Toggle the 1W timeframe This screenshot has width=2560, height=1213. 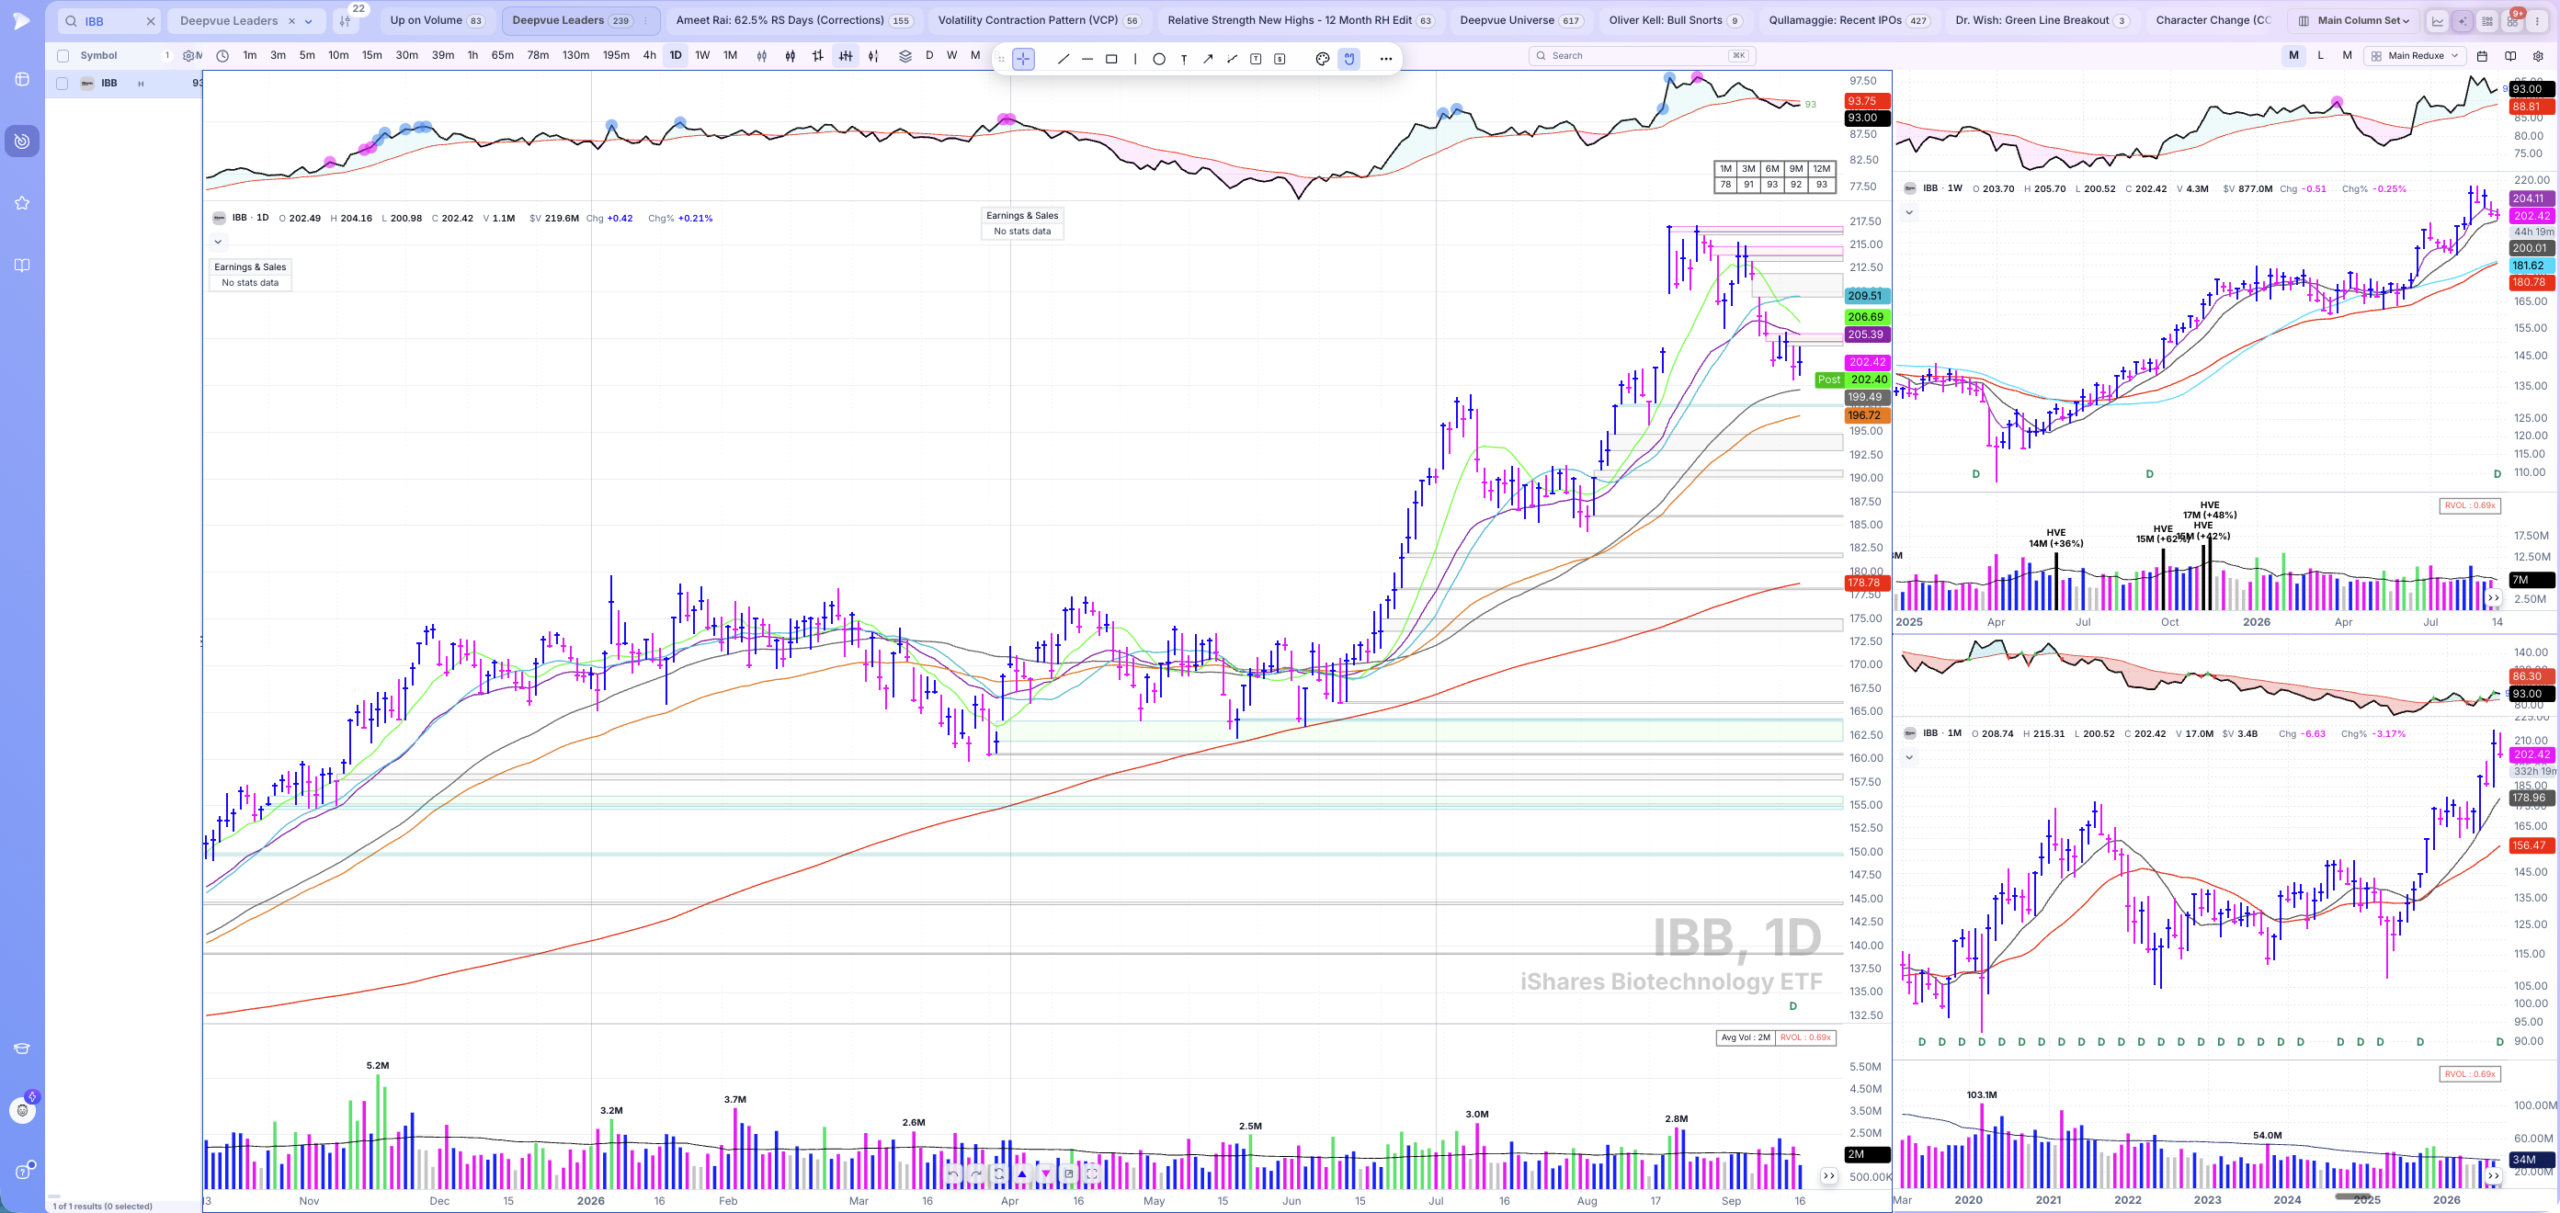(x=703, y=56)
